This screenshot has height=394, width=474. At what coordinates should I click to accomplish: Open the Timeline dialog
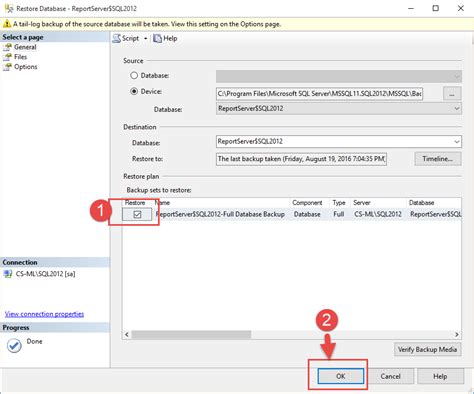(438, 159)
